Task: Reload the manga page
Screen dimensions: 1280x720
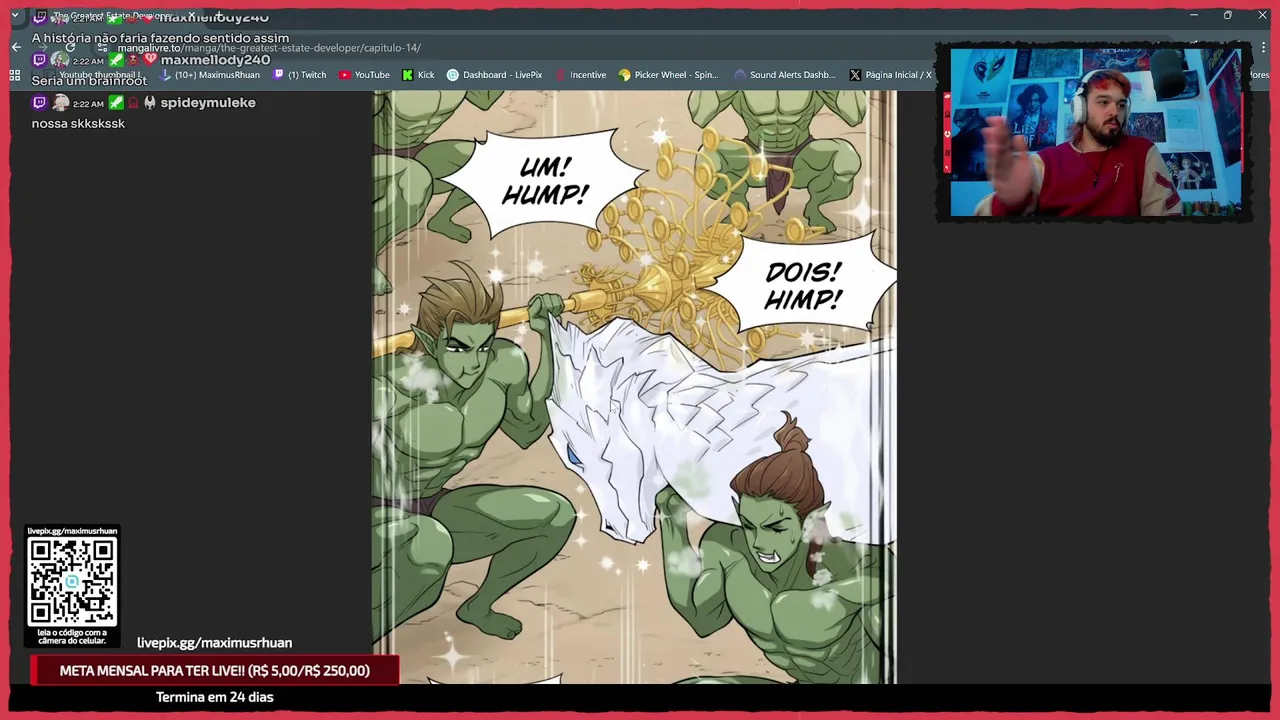Action: coord(70,47)
